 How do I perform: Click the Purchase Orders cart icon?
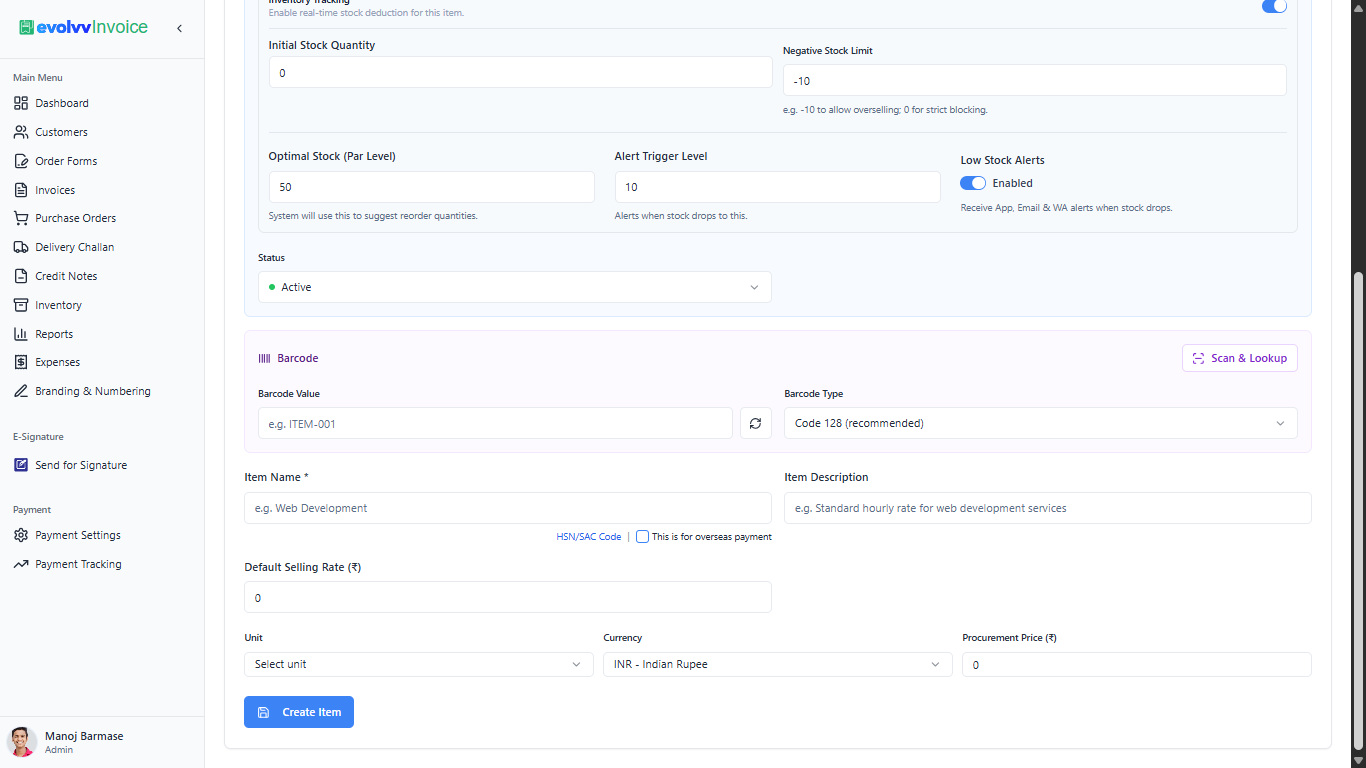pos(21,218)
